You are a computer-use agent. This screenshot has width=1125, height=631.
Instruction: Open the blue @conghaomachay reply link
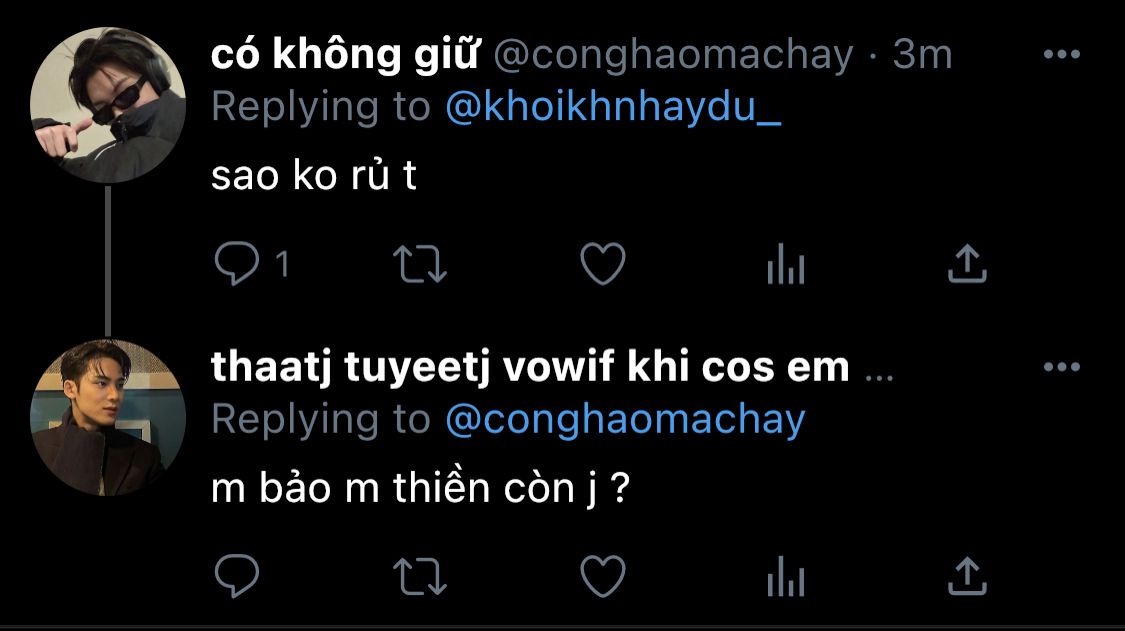624,420
